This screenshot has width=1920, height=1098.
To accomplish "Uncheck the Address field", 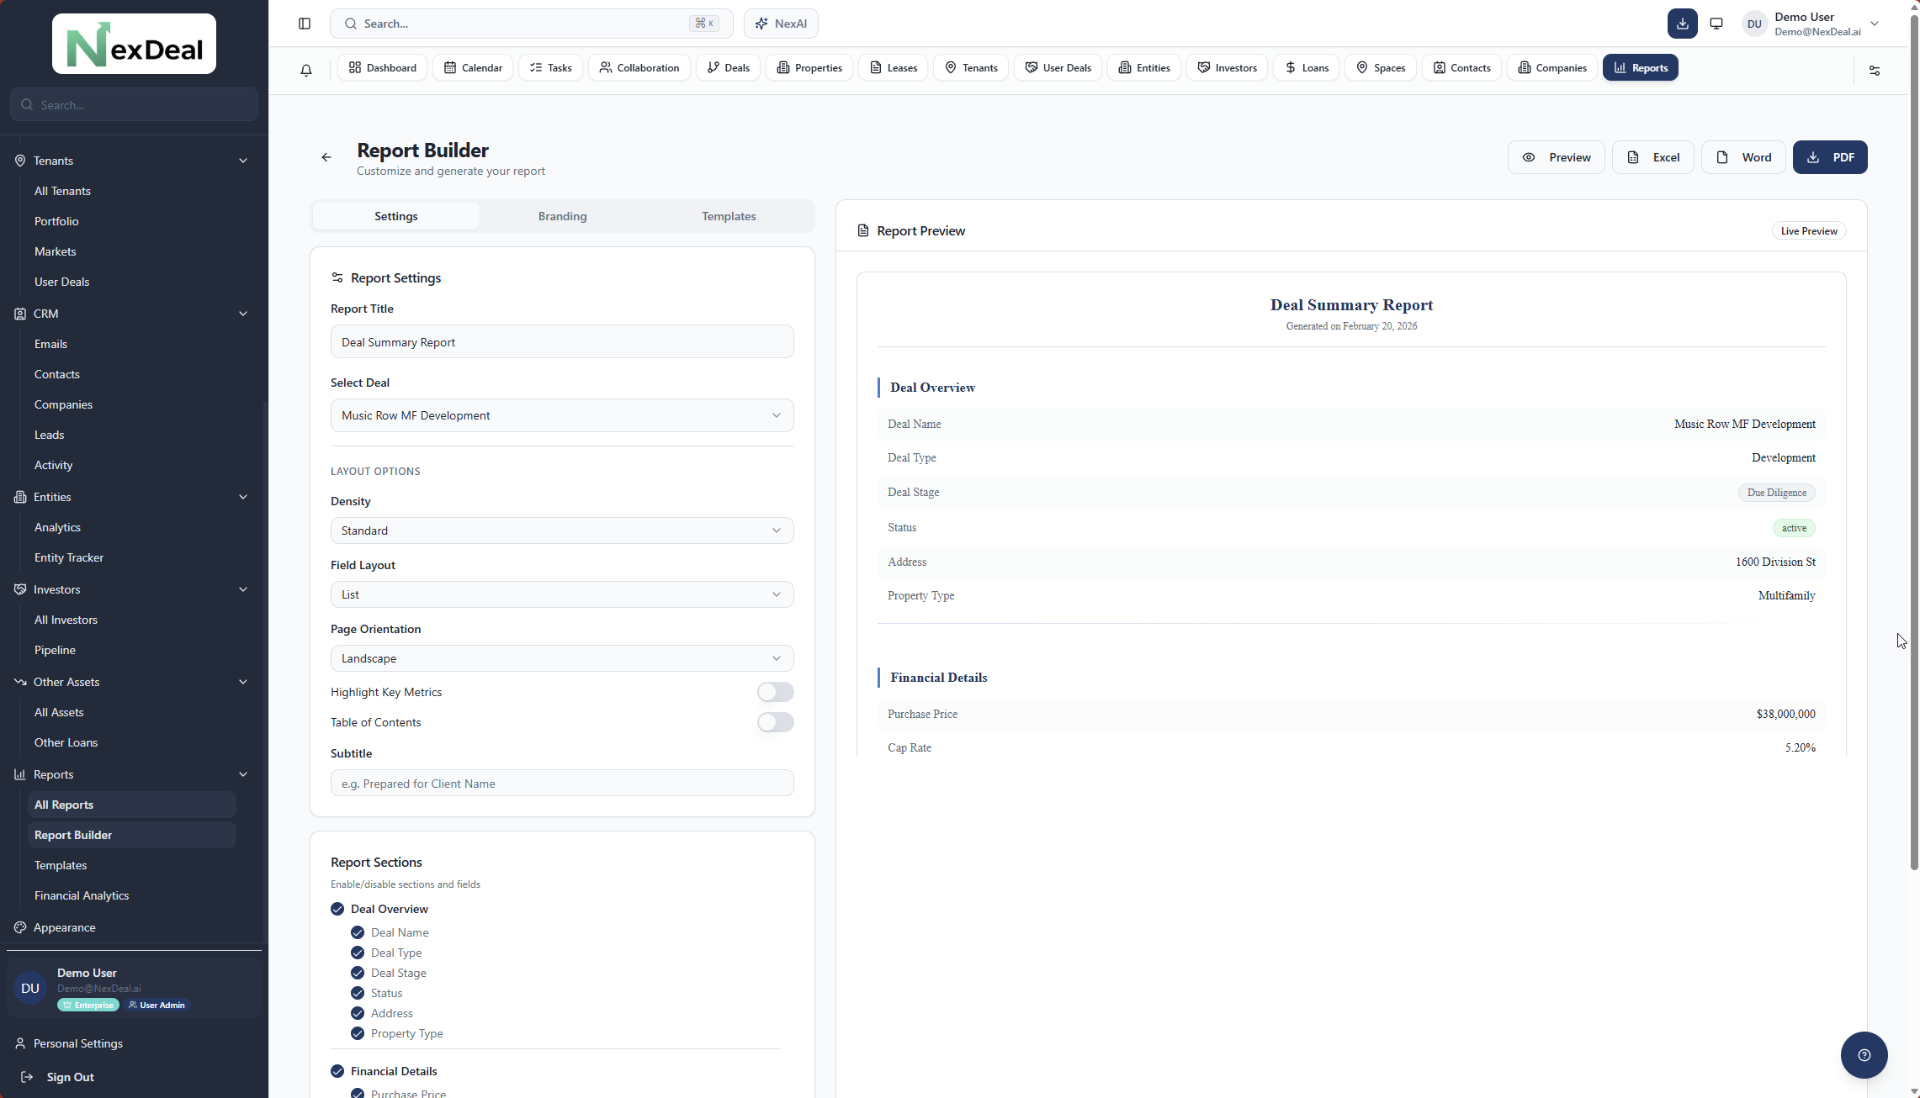I will point(357,1013).
